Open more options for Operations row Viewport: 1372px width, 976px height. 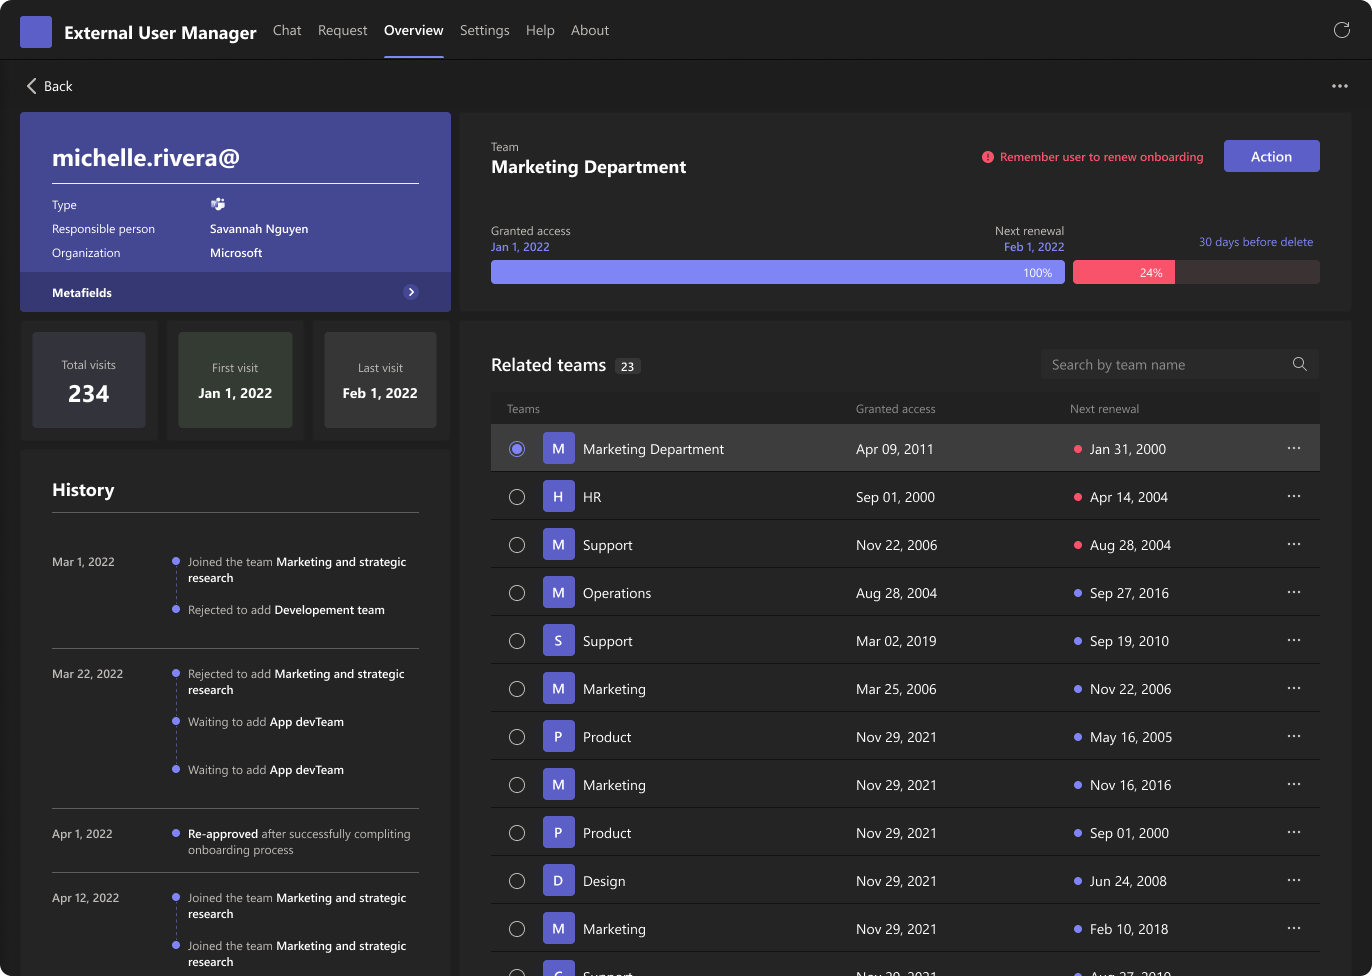pyautogui.click(x=1293, y=592)
